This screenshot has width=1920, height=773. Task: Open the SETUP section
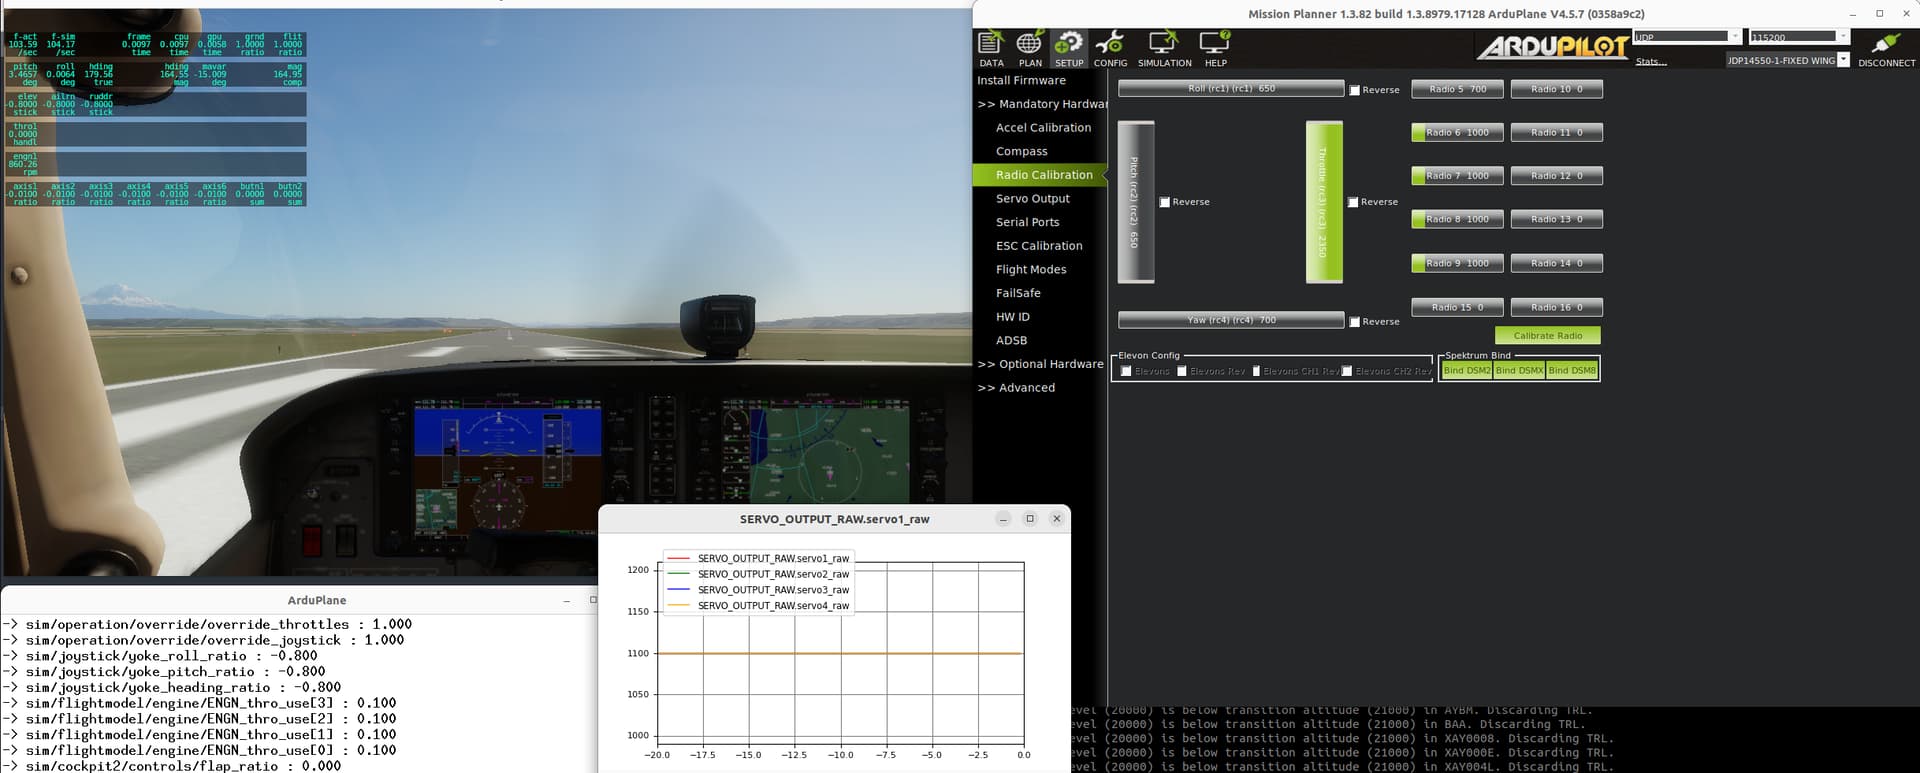click(x=1069, y=48)
